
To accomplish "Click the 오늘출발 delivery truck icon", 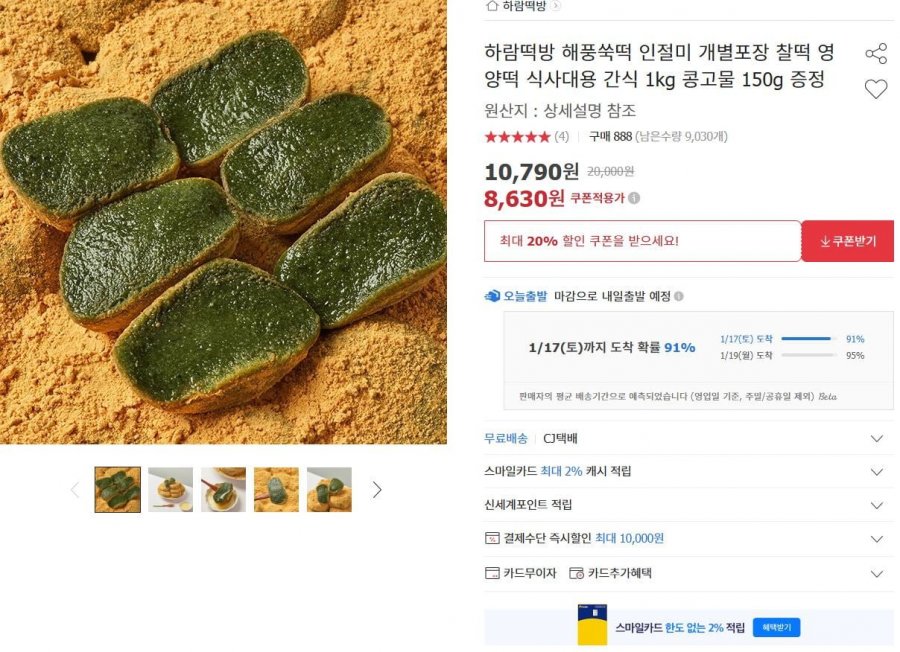I will click(492, 296).
